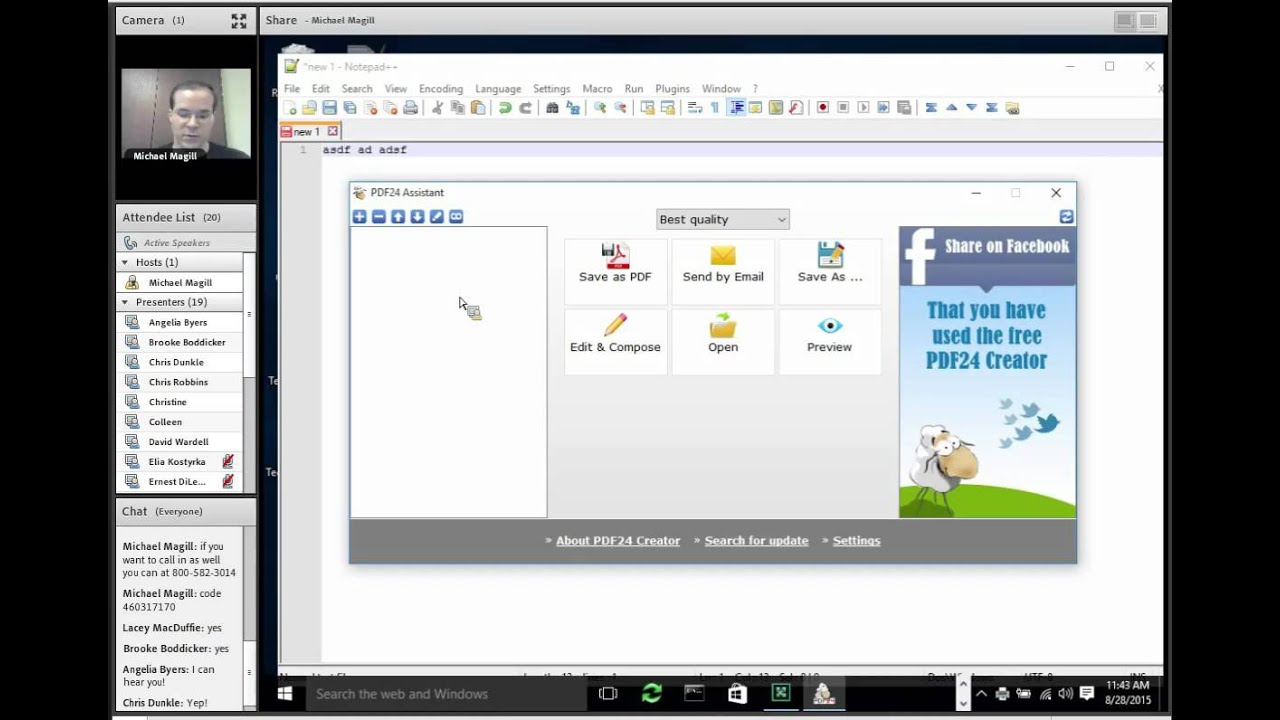Send the document by Email

(x=723, y=271)
